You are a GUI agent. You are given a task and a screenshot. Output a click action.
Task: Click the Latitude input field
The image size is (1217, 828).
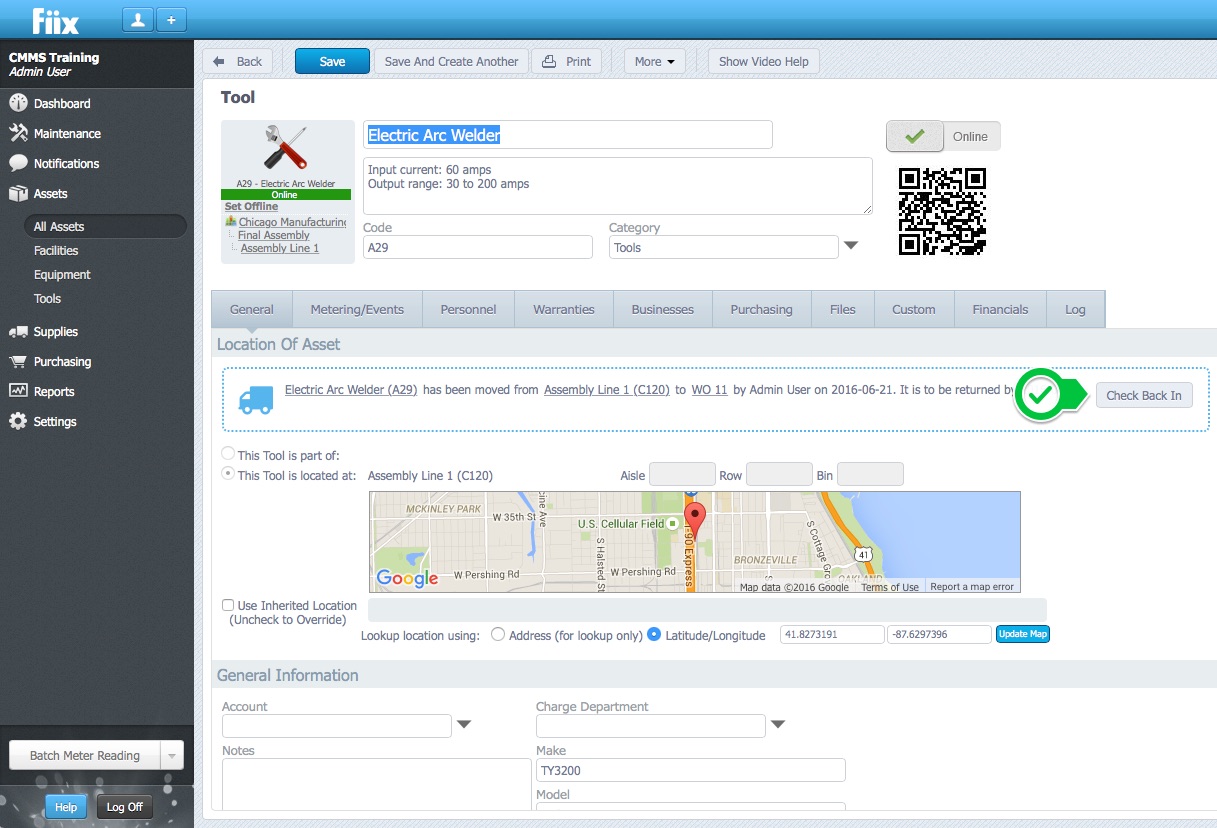coord(832,634)
